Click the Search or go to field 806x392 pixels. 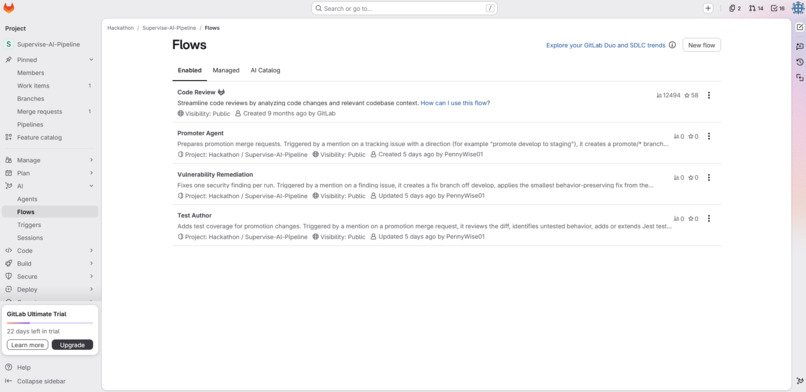pos(404,8)
